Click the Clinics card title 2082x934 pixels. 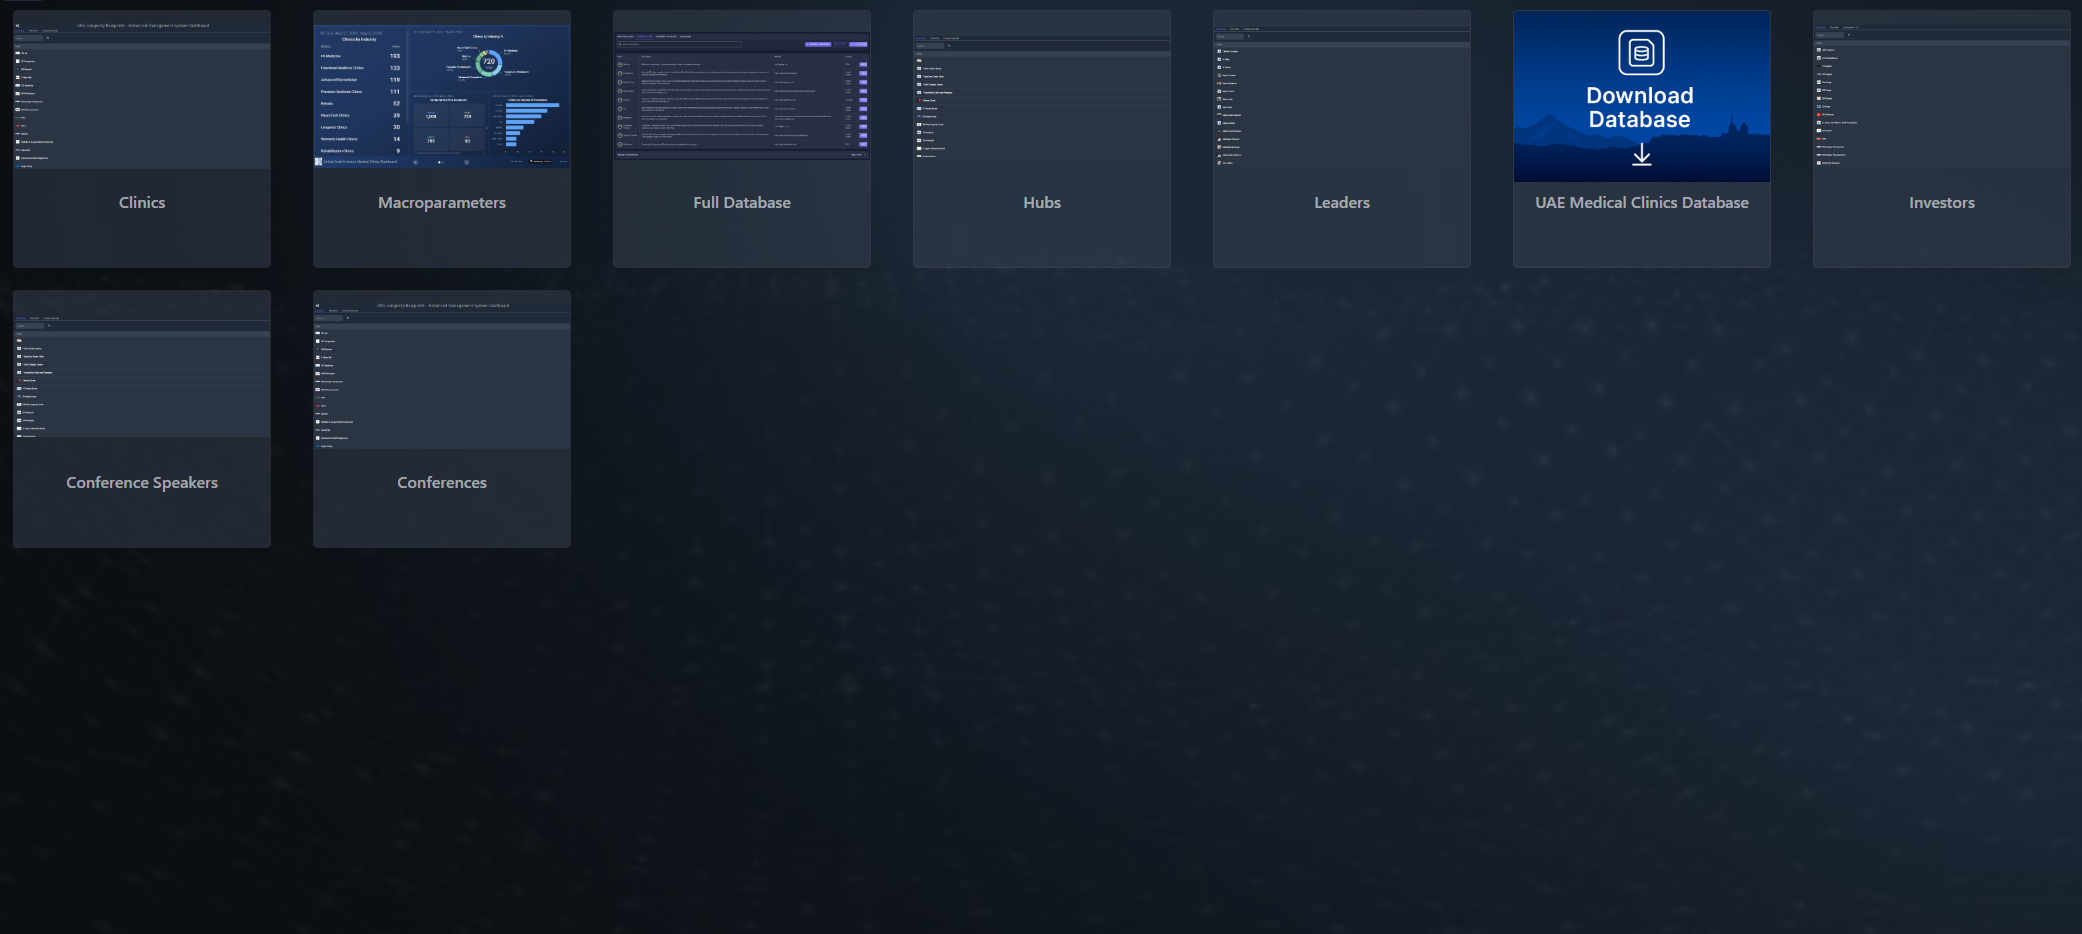click(x=142, y=203)
